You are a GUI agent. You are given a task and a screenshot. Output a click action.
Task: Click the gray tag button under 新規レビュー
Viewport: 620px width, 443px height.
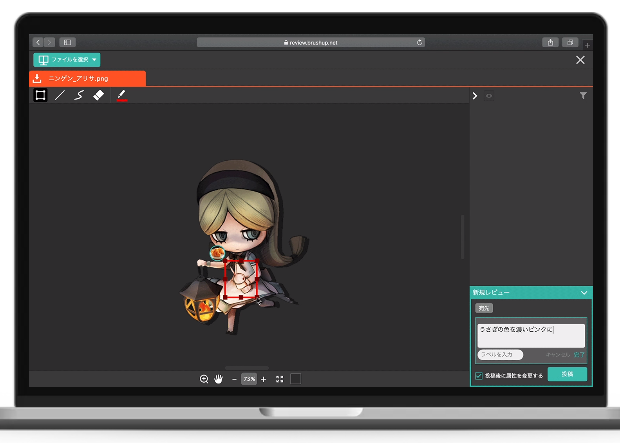[484, 308]
